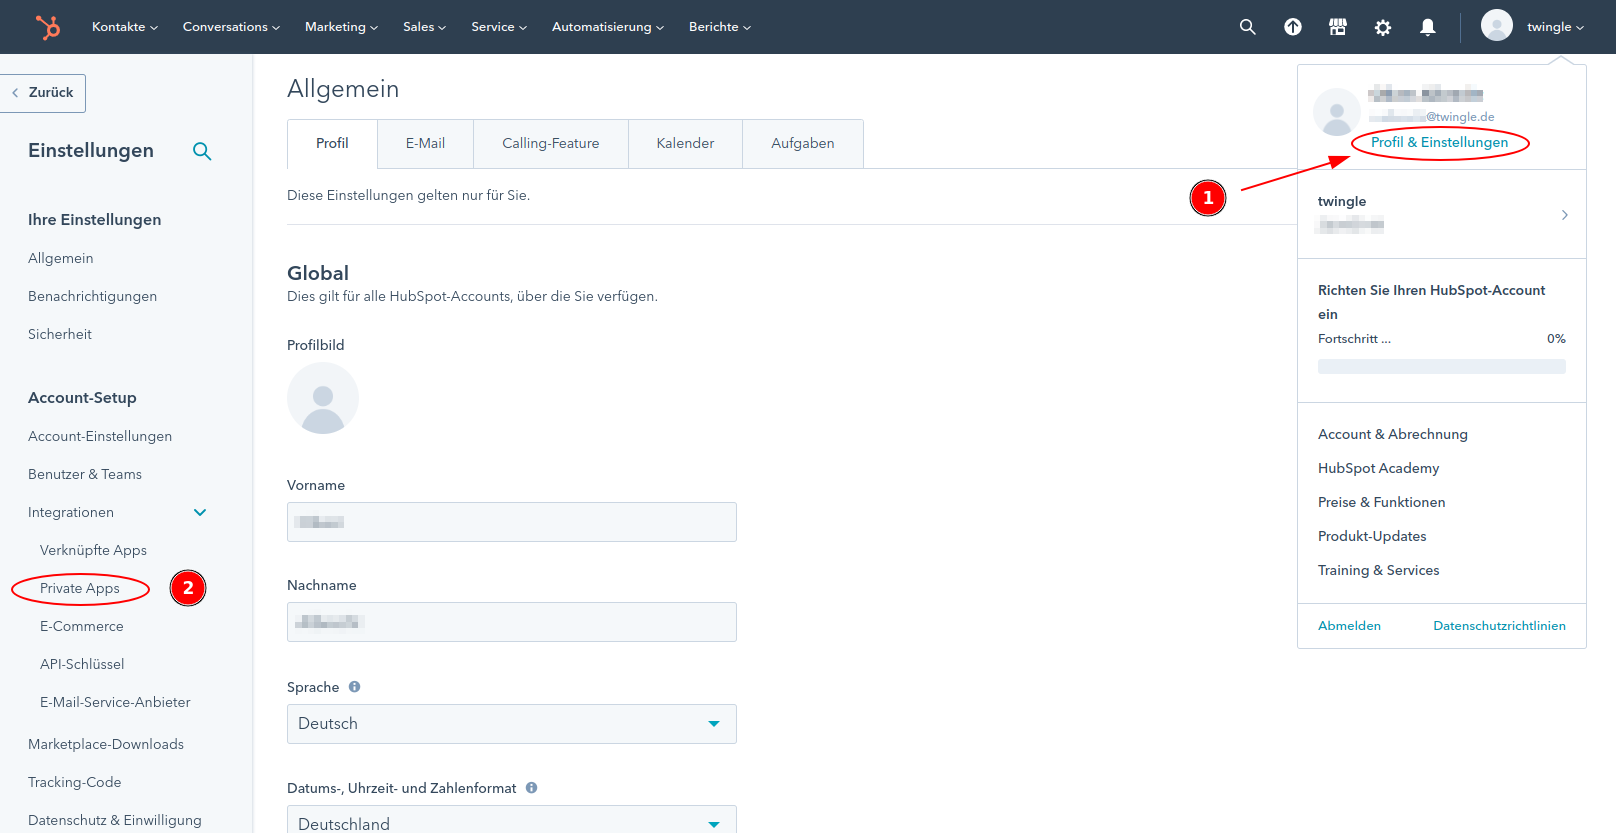
Task: Click Richten Sie Ihren HubSpot-Account ein
Action: 1431,302
